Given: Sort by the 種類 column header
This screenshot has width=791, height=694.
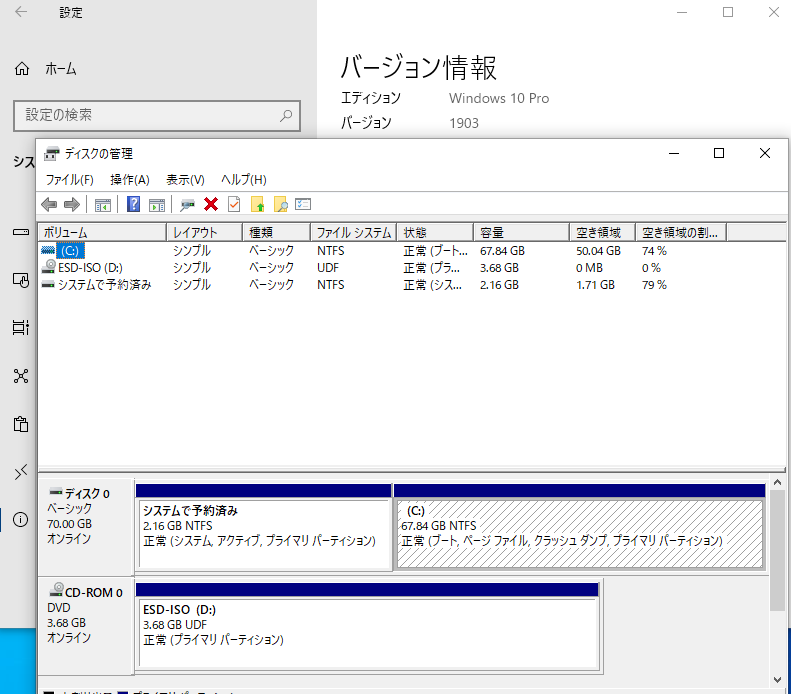Looking at the screenshot, I should click(x=276, y=233).
